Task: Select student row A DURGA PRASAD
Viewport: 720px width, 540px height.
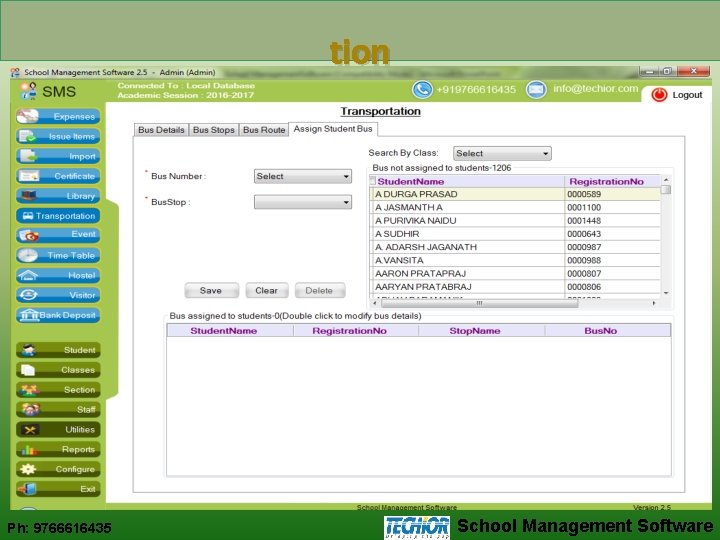Action: click(515, 194)
